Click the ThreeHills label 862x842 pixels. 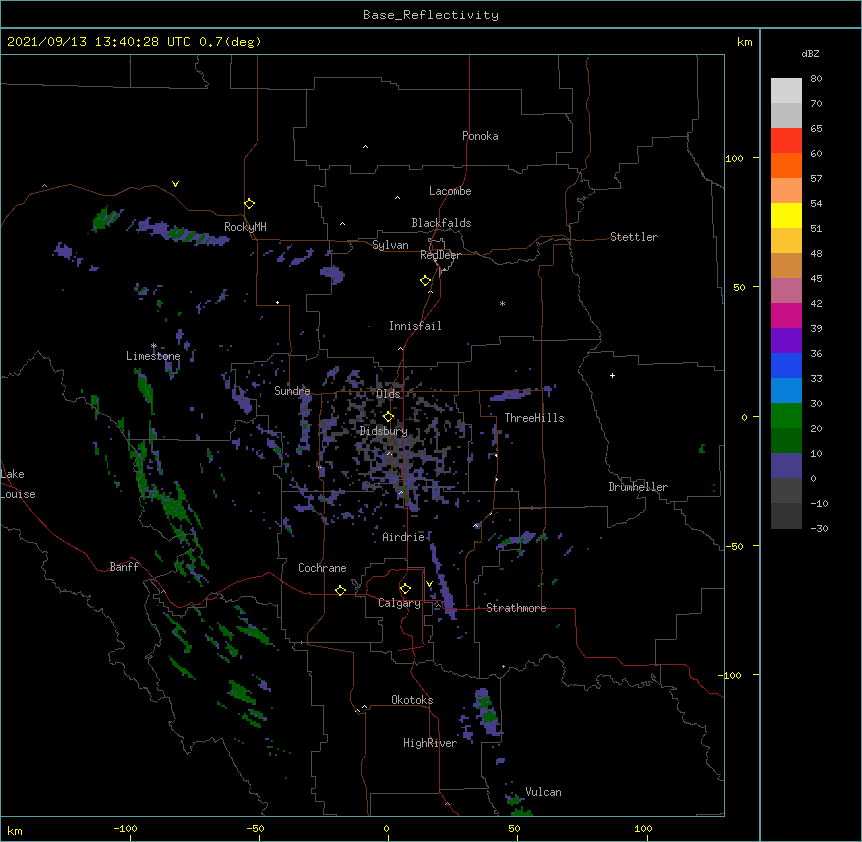pos(534,418)
